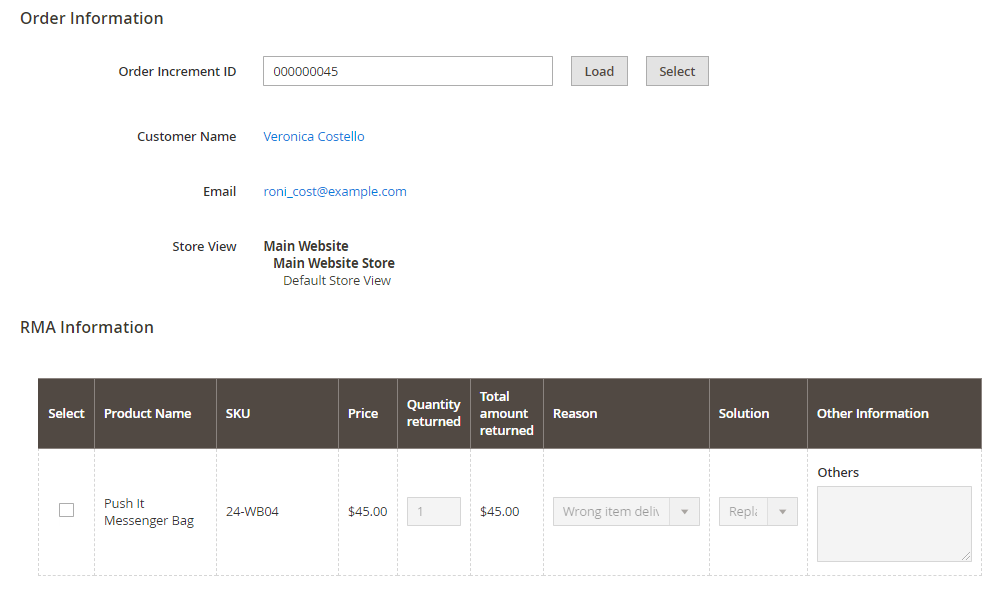Click the Total amount returned column header
This screenshot has width=987, height=604.
[506, 414]
